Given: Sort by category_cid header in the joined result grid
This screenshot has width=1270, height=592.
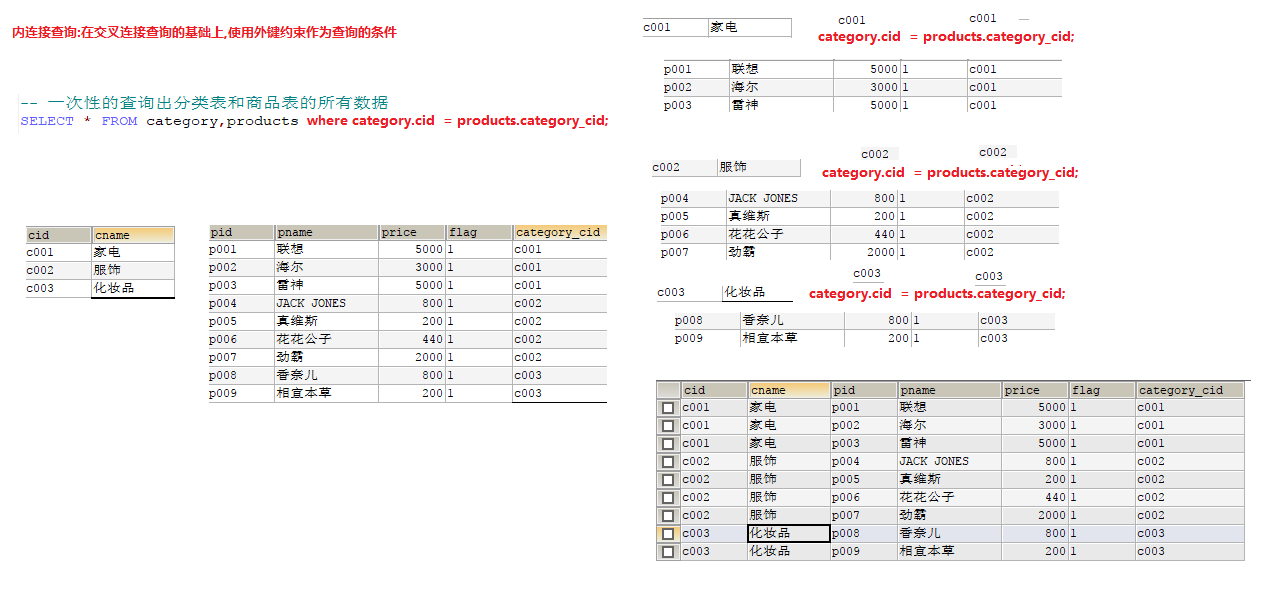Looking at the screenshot, I should (x=1190, y=390).
